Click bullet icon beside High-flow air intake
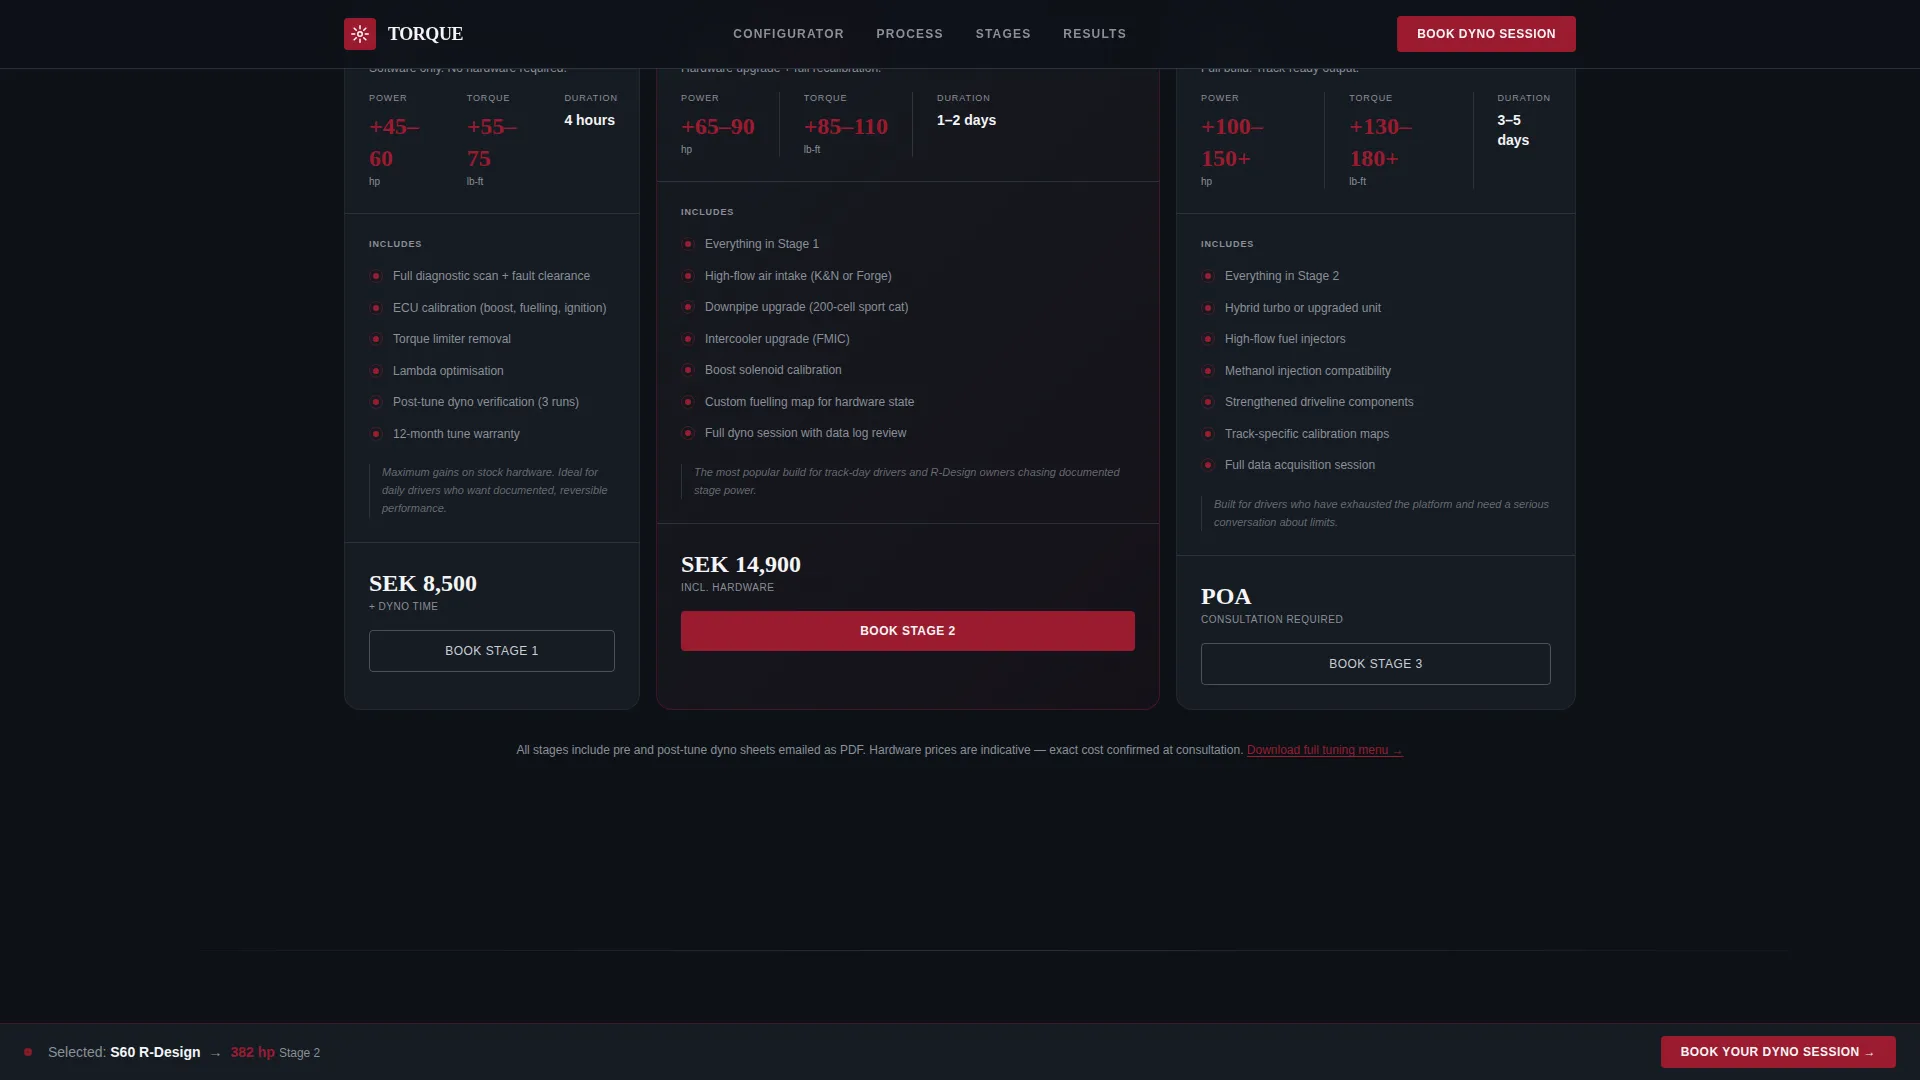Screen dimensions: 1920x1080 point(688,276)
